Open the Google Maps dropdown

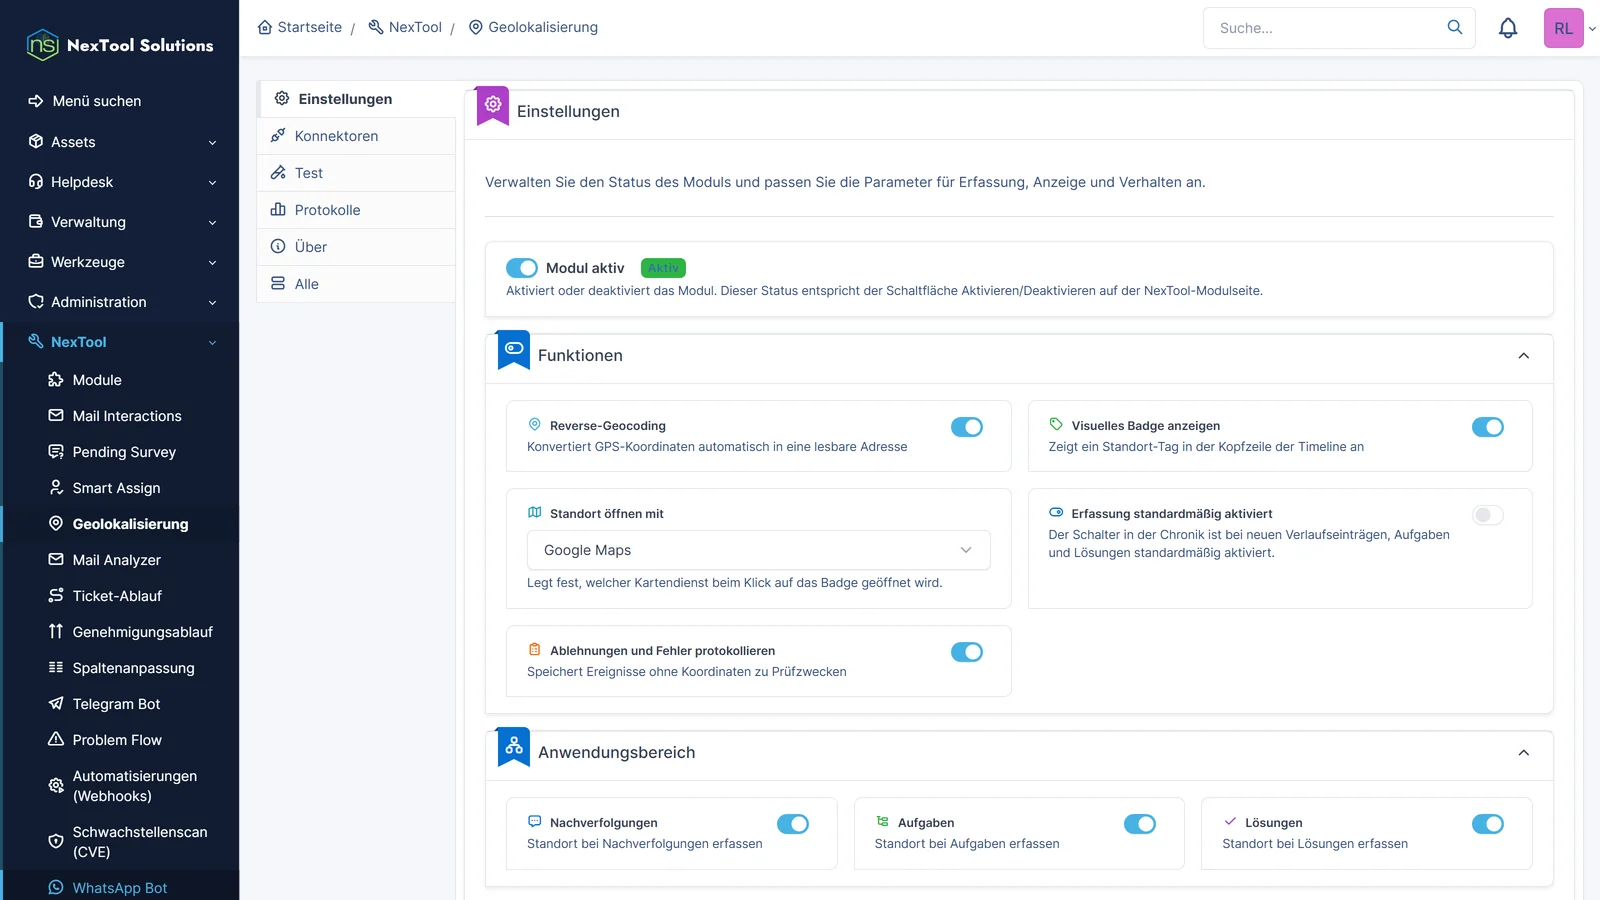pyautogui.click(x=758, y=550)
